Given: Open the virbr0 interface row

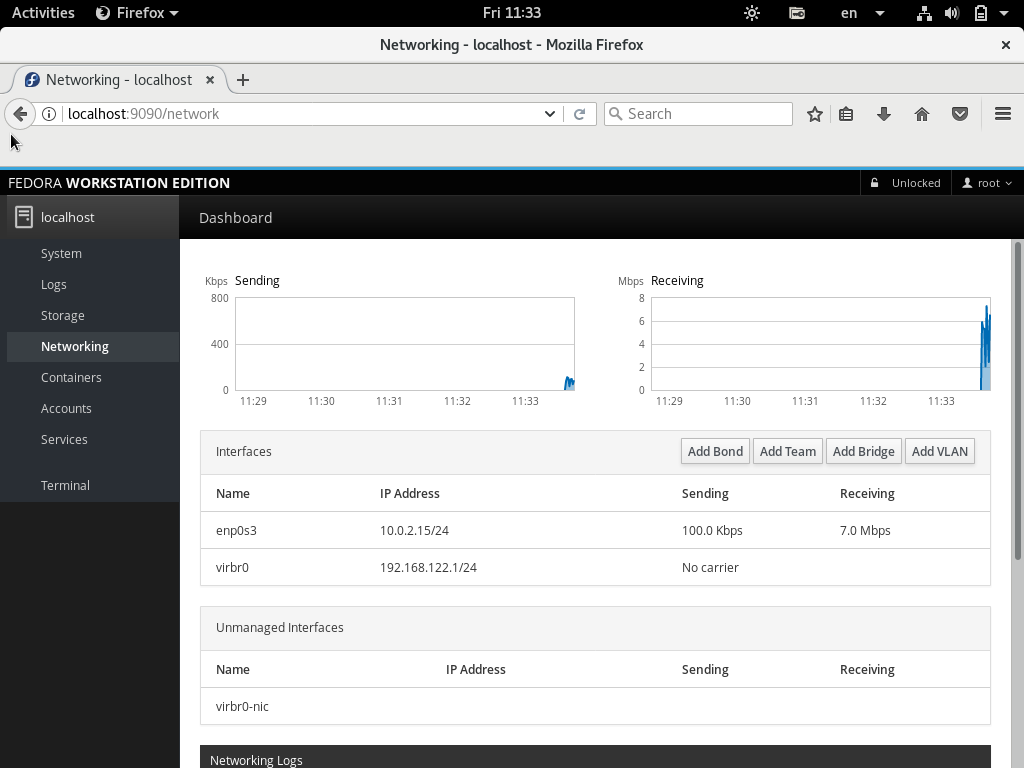Looking at the screenshot, I should click(595, 568).
